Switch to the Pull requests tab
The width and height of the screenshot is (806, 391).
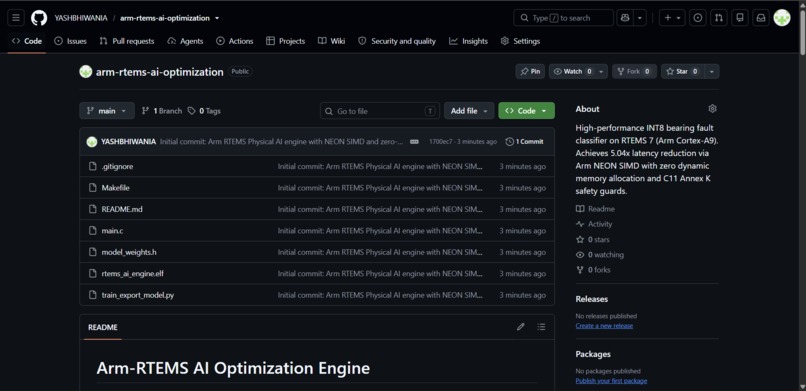pyautogui.click(x=126, y=41)
